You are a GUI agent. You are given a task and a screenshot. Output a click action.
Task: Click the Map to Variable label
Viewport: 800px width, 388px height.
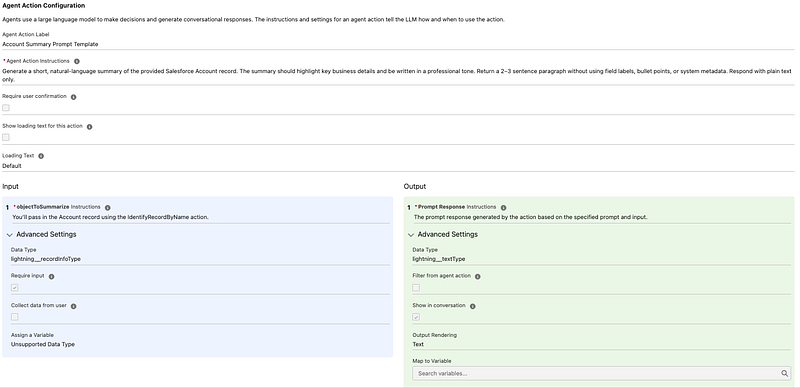[432, 361]
